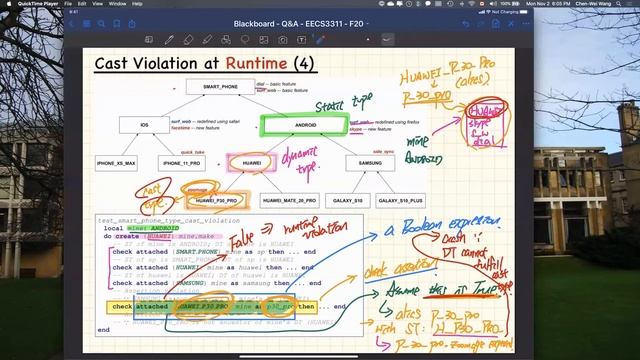Click the test_smart_phone_type_cast_violation heading
Image resolution: width=640 pixels, height=360 pixels.
pos(169,220)
